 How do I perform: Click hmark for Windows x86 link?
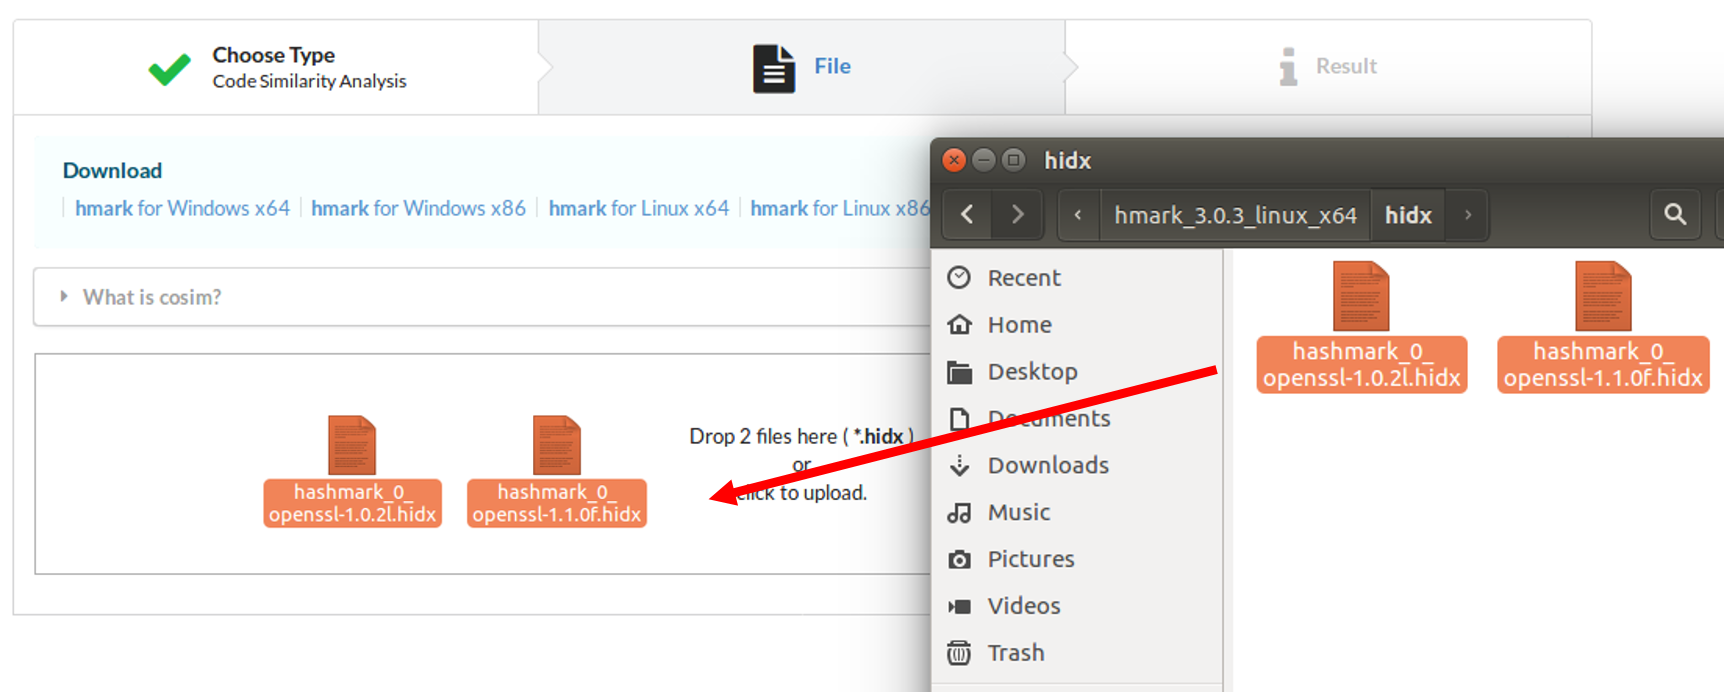click(418, 208)
